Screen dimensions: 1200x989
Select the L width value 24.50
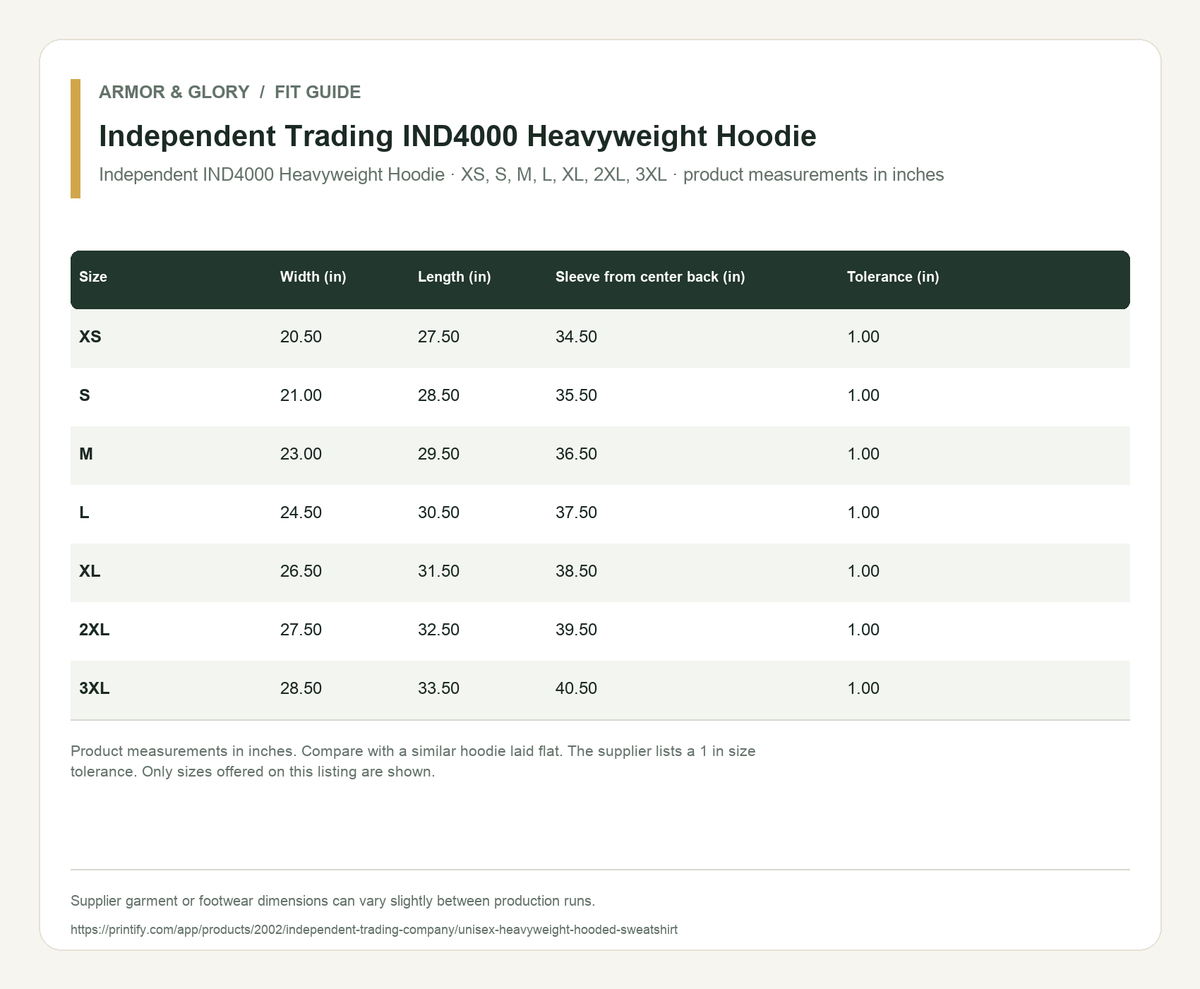pyautogui.click(x=301, y=512)
